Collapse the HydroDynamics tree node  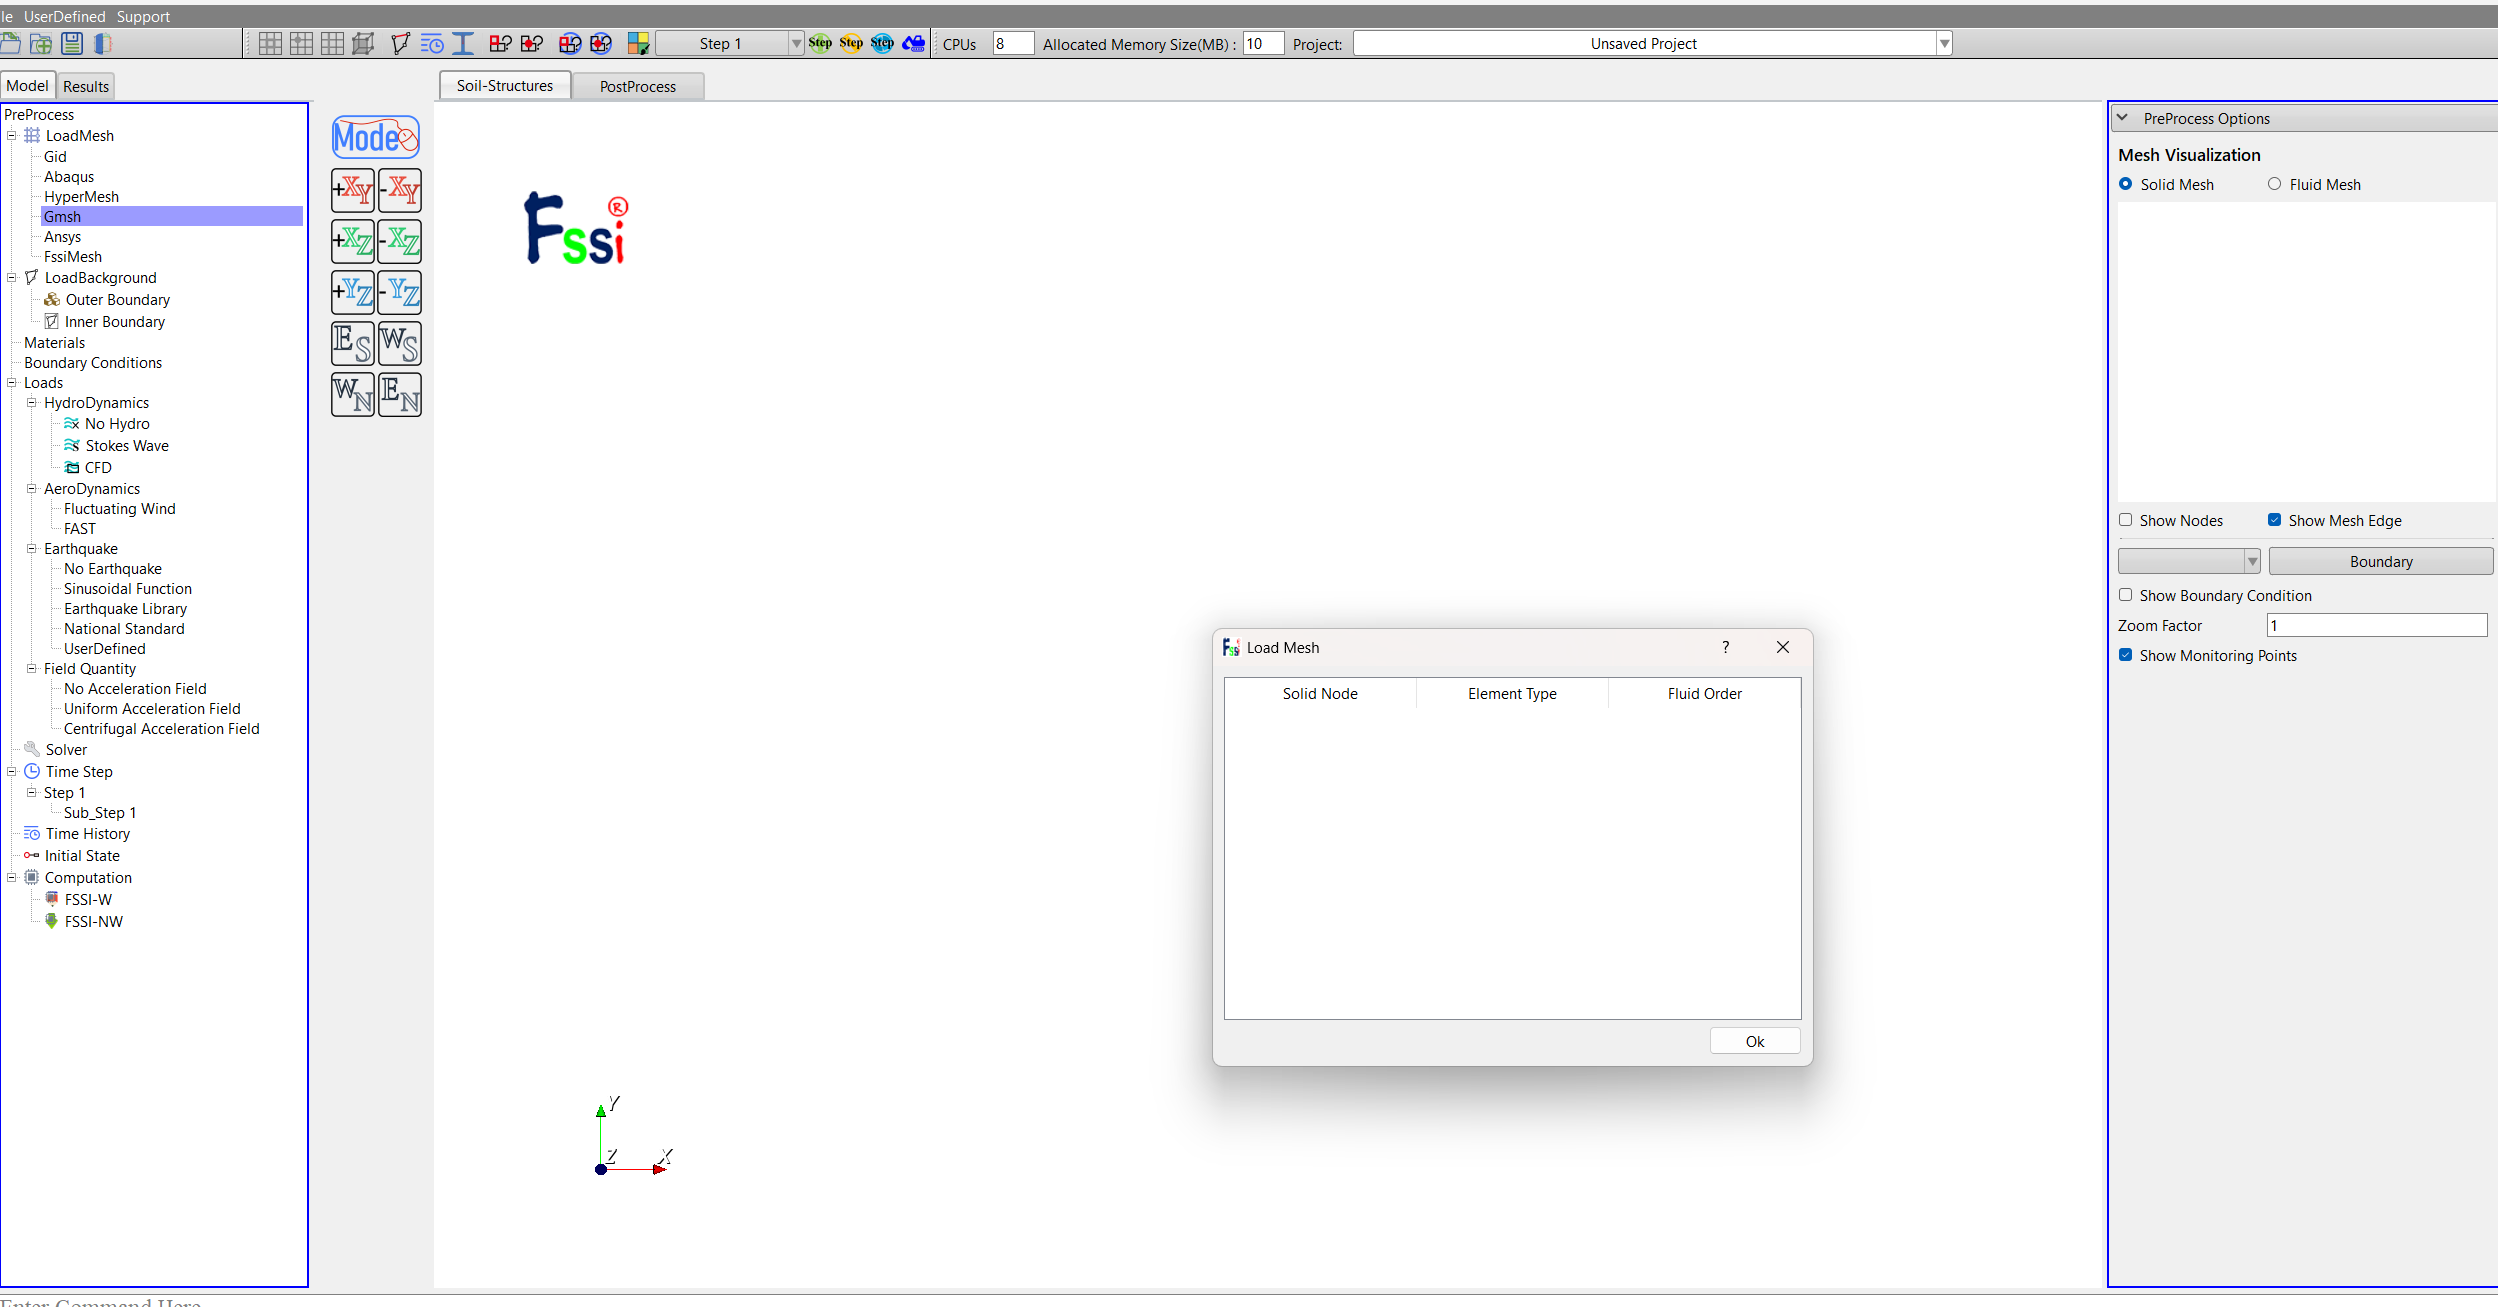pos(32,402)
